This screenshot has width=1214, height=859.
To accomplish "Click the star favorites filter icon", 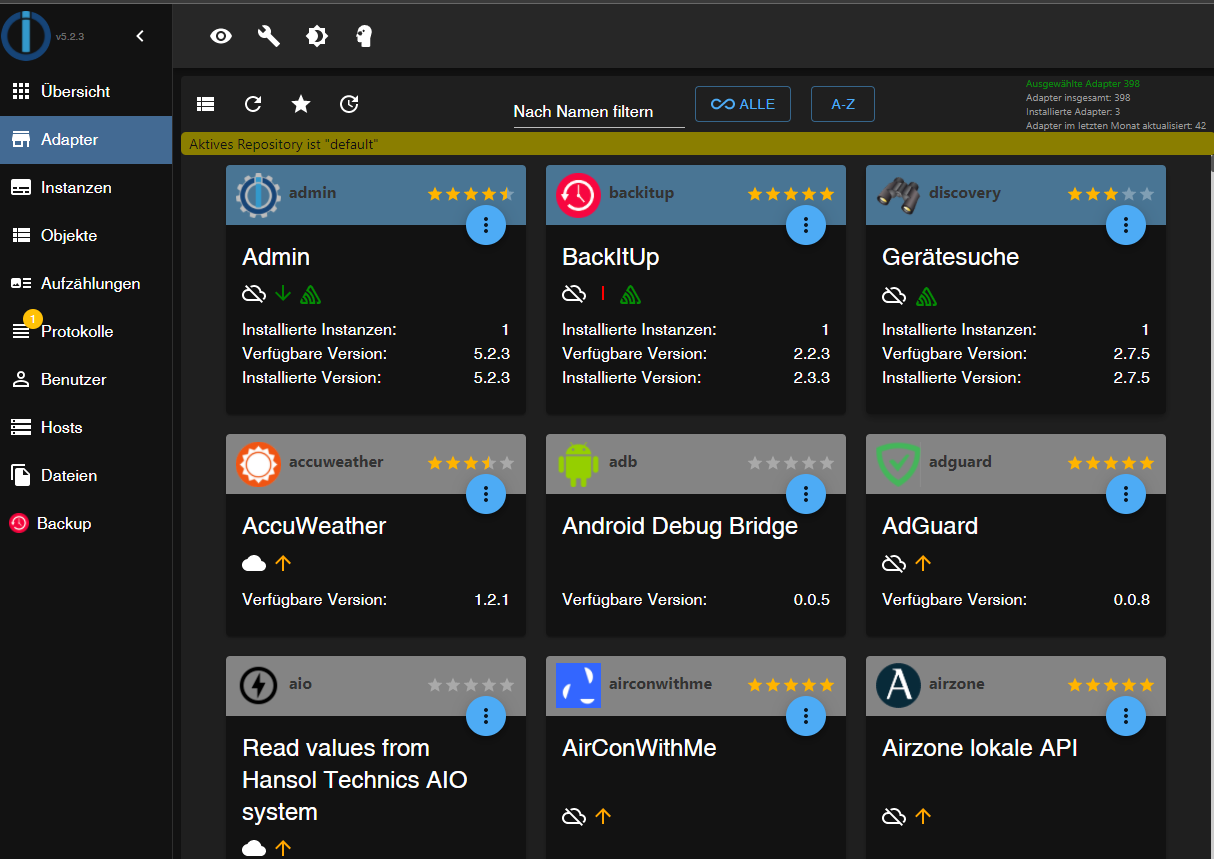I will pos(301,104).
